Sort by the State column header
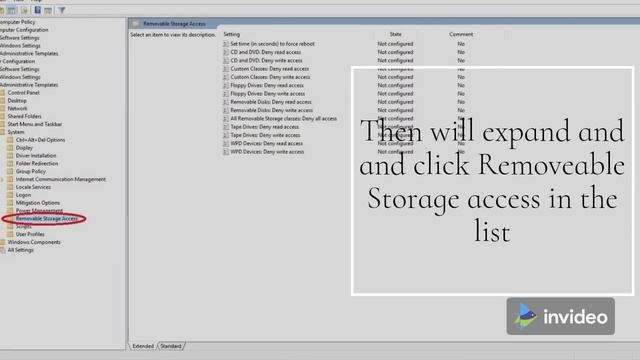 pos(396,34)
